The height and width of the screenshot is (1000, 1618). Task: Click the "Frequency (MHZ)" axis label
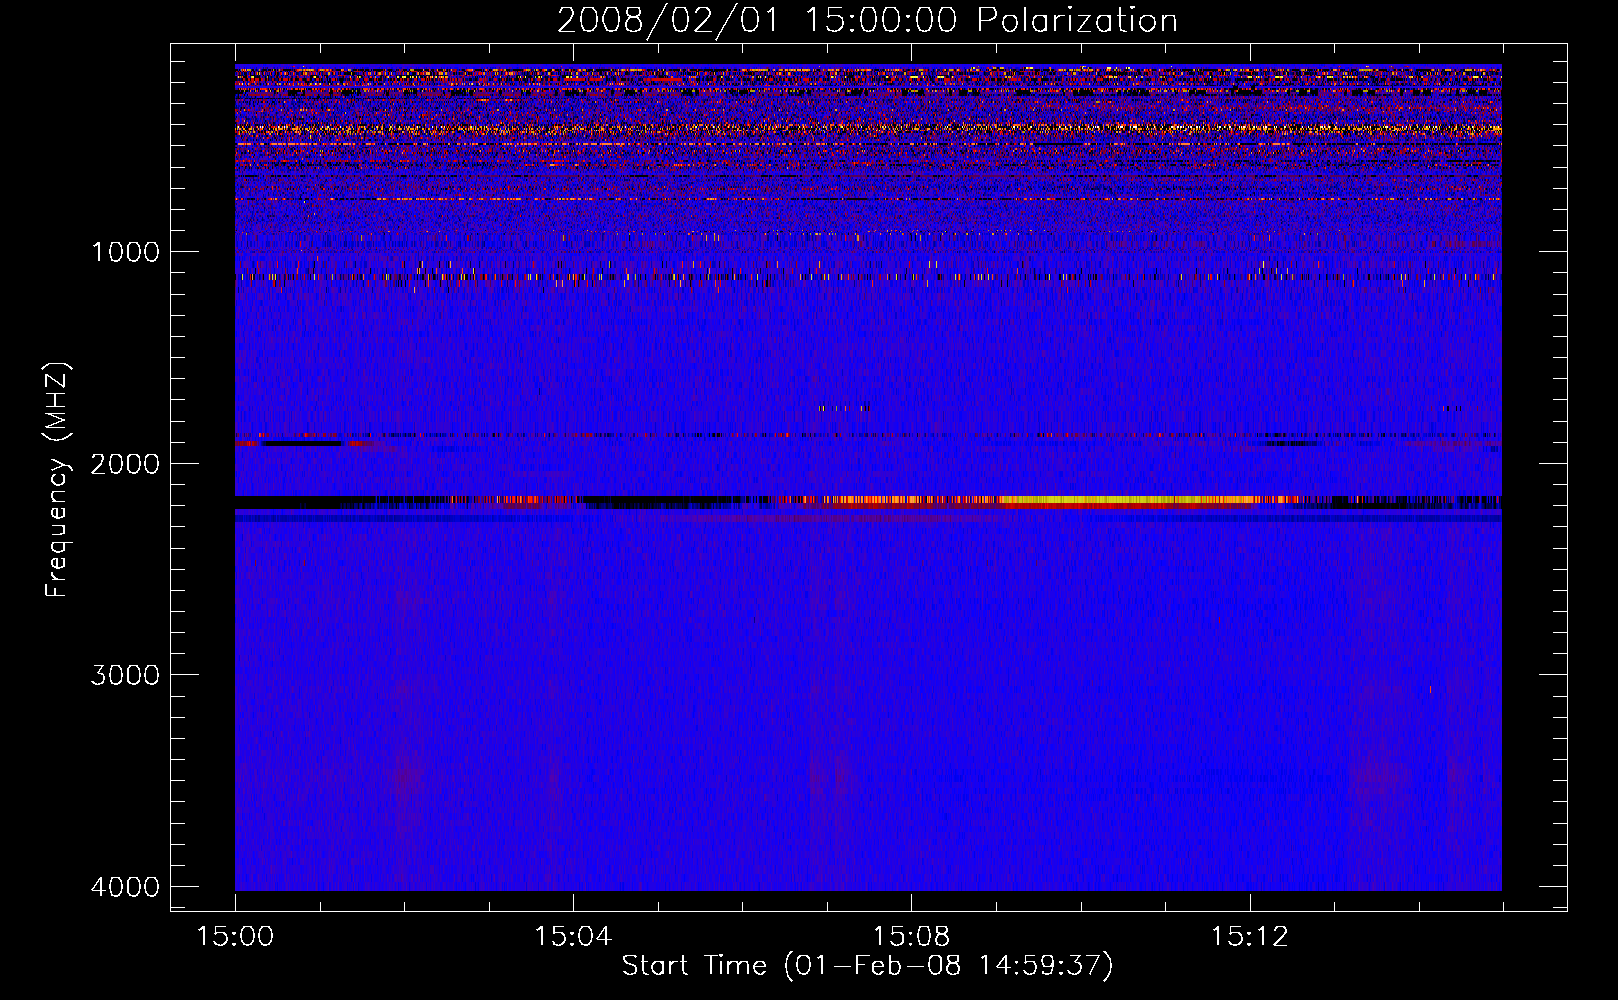click(x=58, y=480)
